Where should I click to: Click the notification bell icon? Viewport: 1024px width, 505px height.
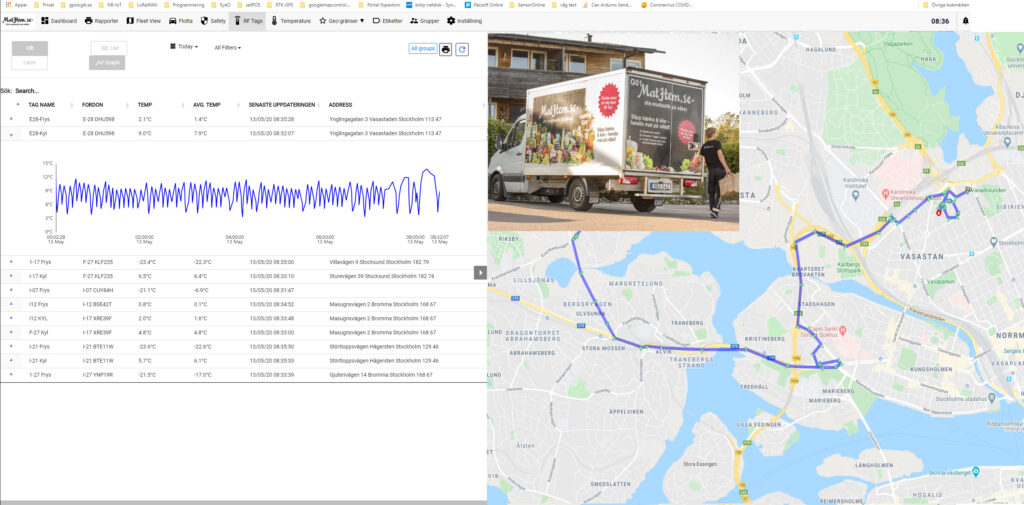point(965,21)
